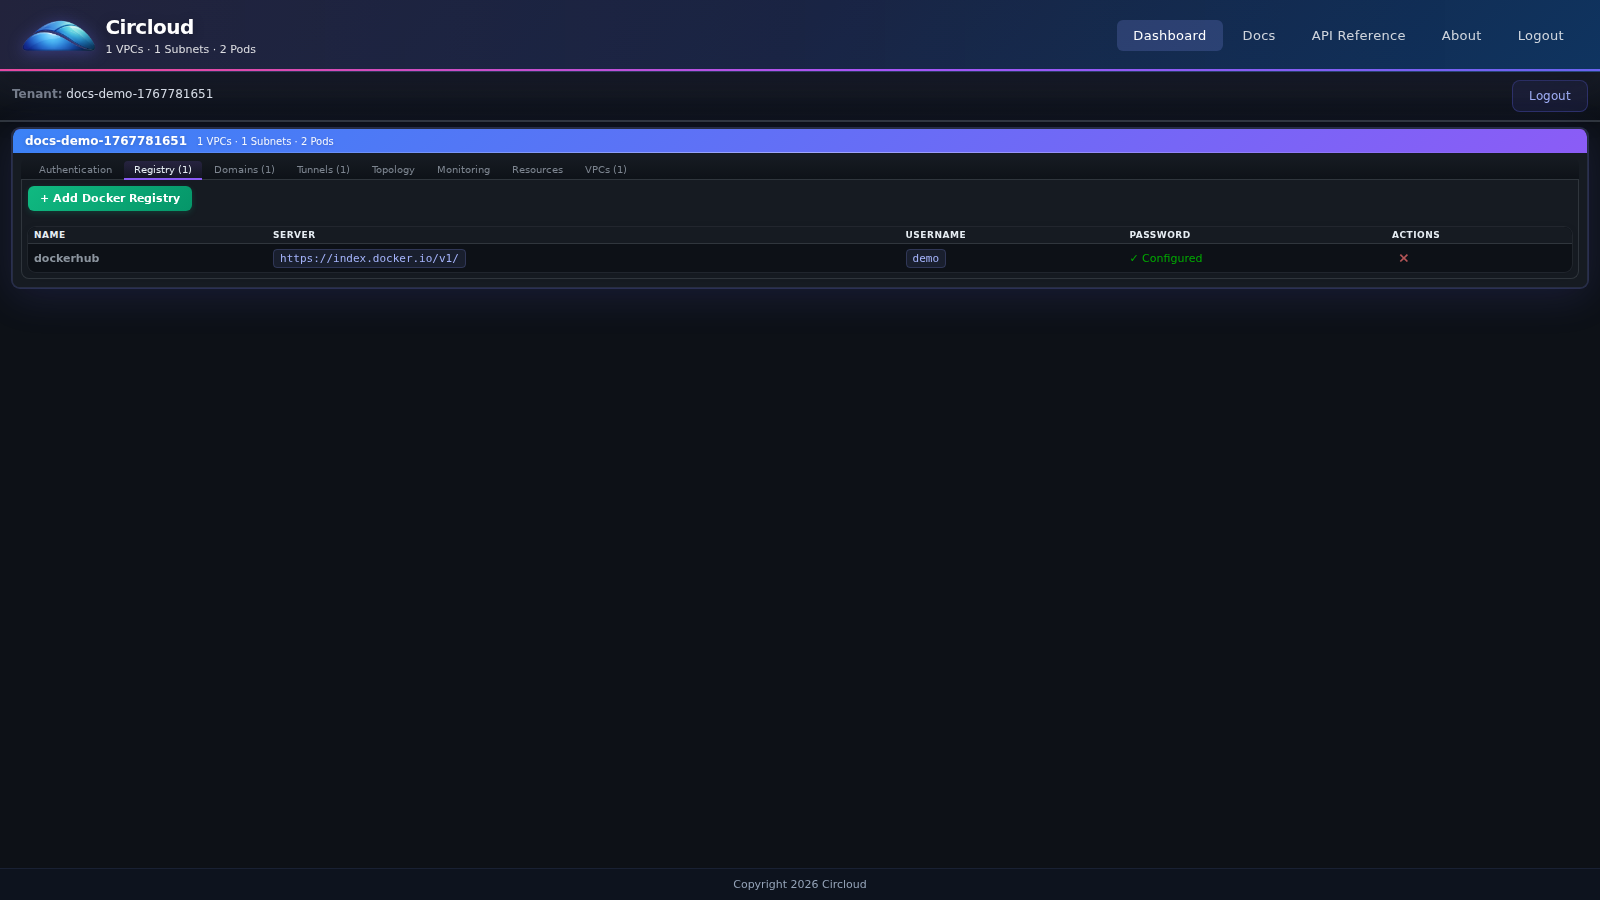This screenshot has width=1600, height=900.
Task: Click the Circloud cloud logo icon
Action: 57,35
